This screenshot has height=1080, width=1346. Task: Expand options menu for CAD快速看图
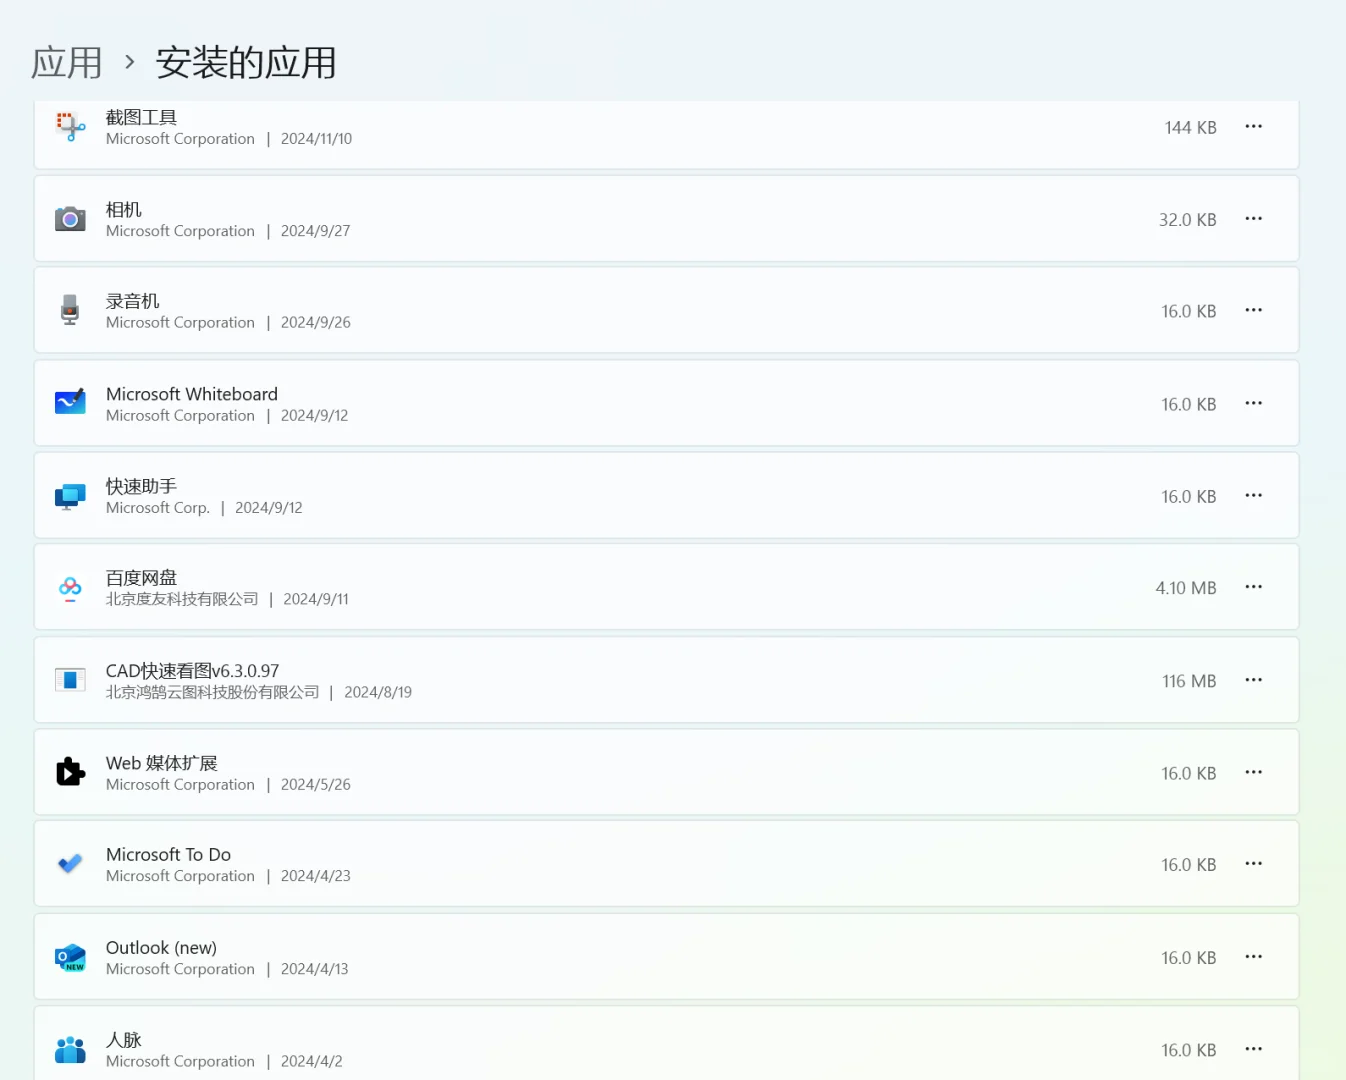(1253, 679)
